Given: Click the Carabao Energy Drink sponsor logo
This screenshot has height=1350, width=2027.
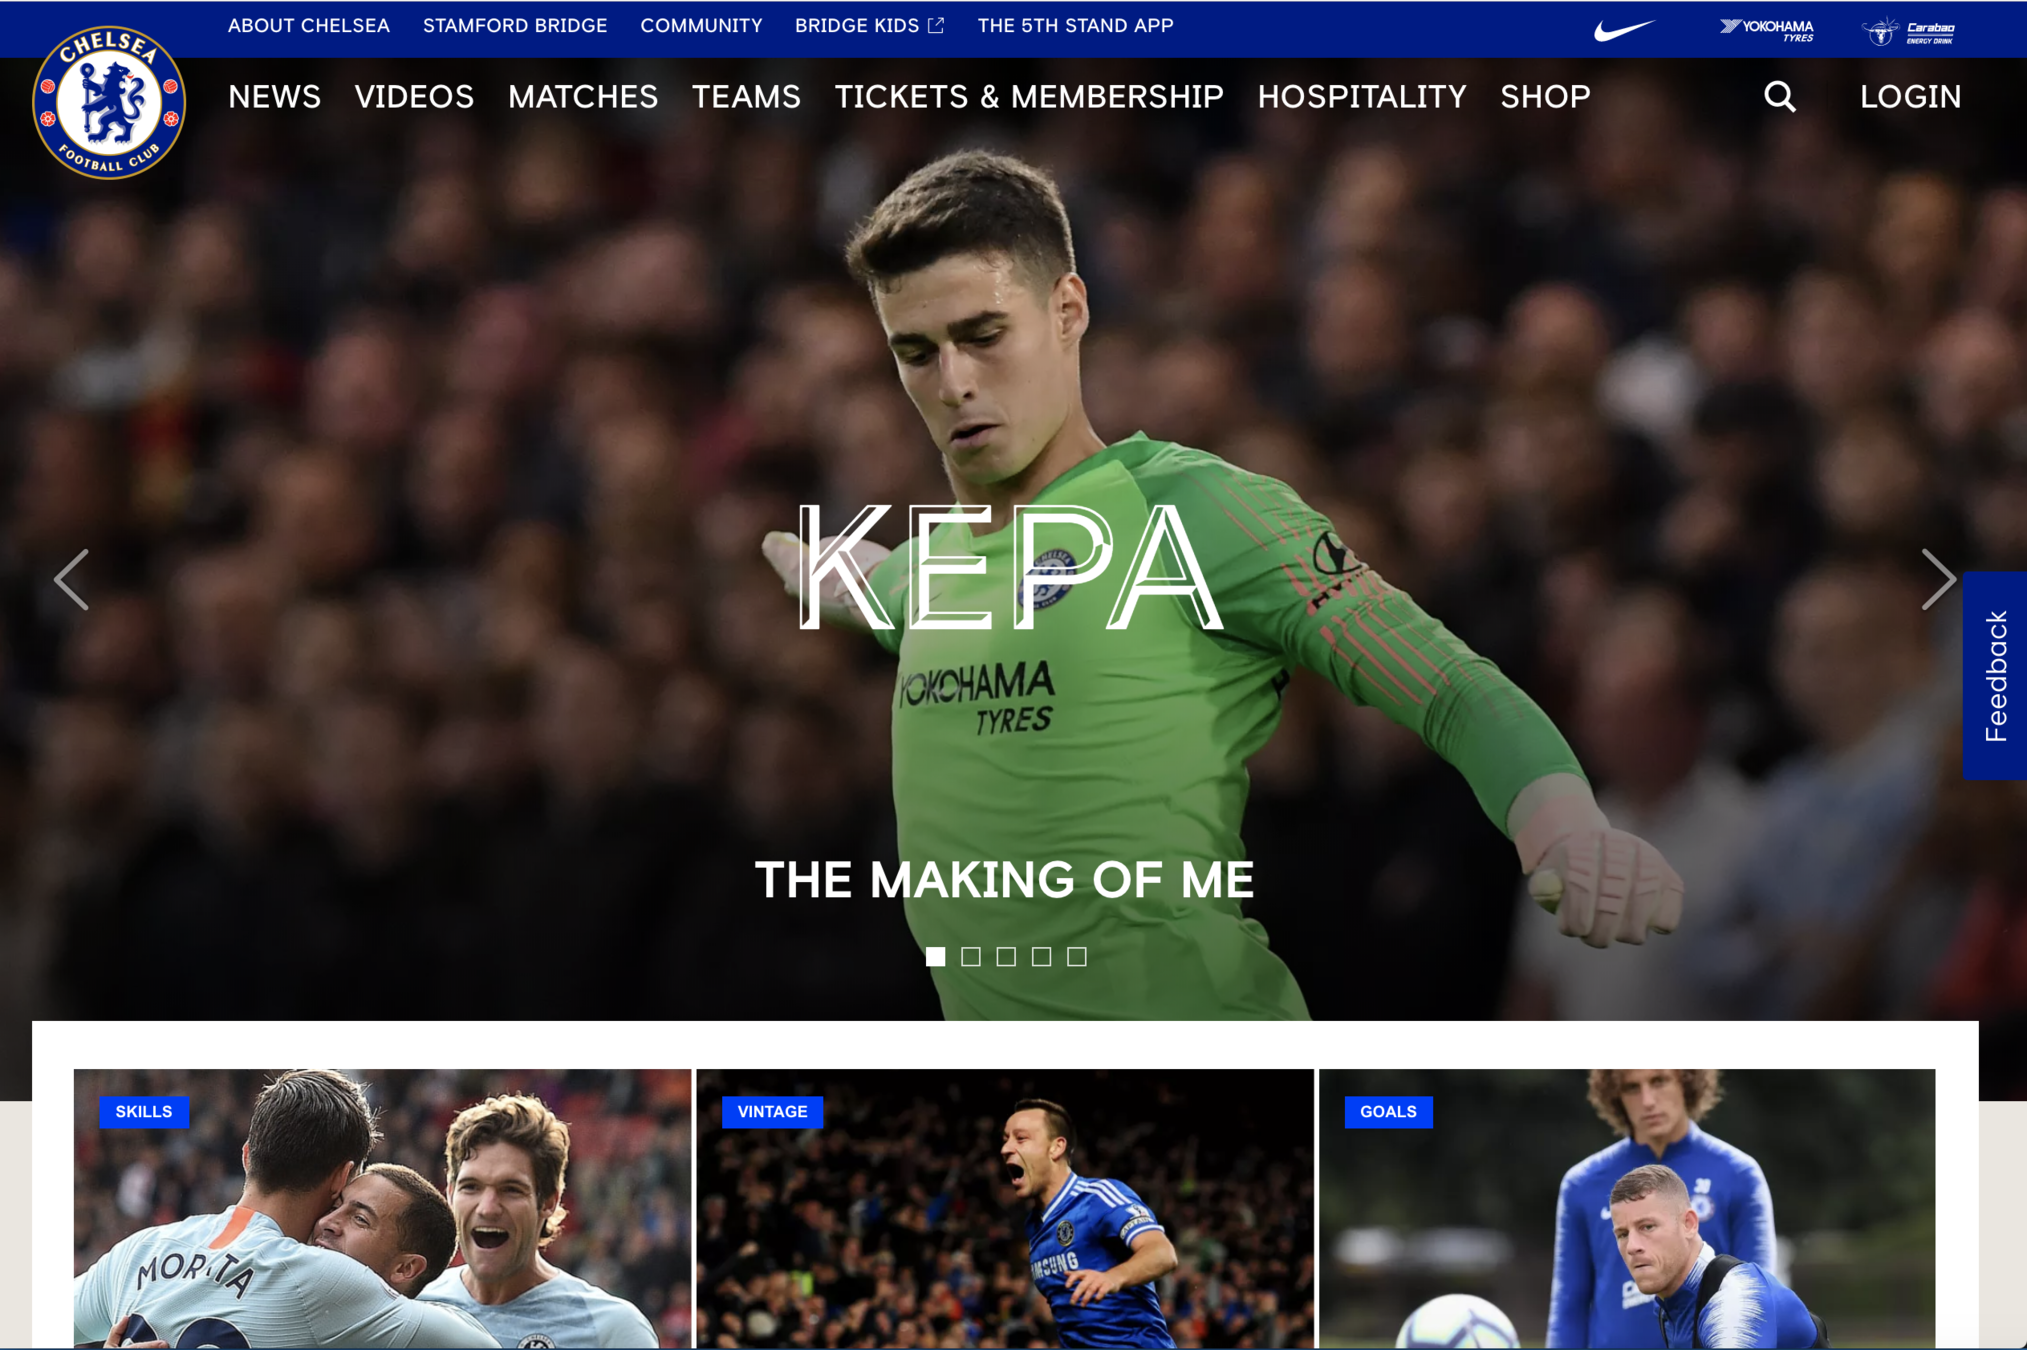Looking at the screenshot, I should tap(1909, 32).
